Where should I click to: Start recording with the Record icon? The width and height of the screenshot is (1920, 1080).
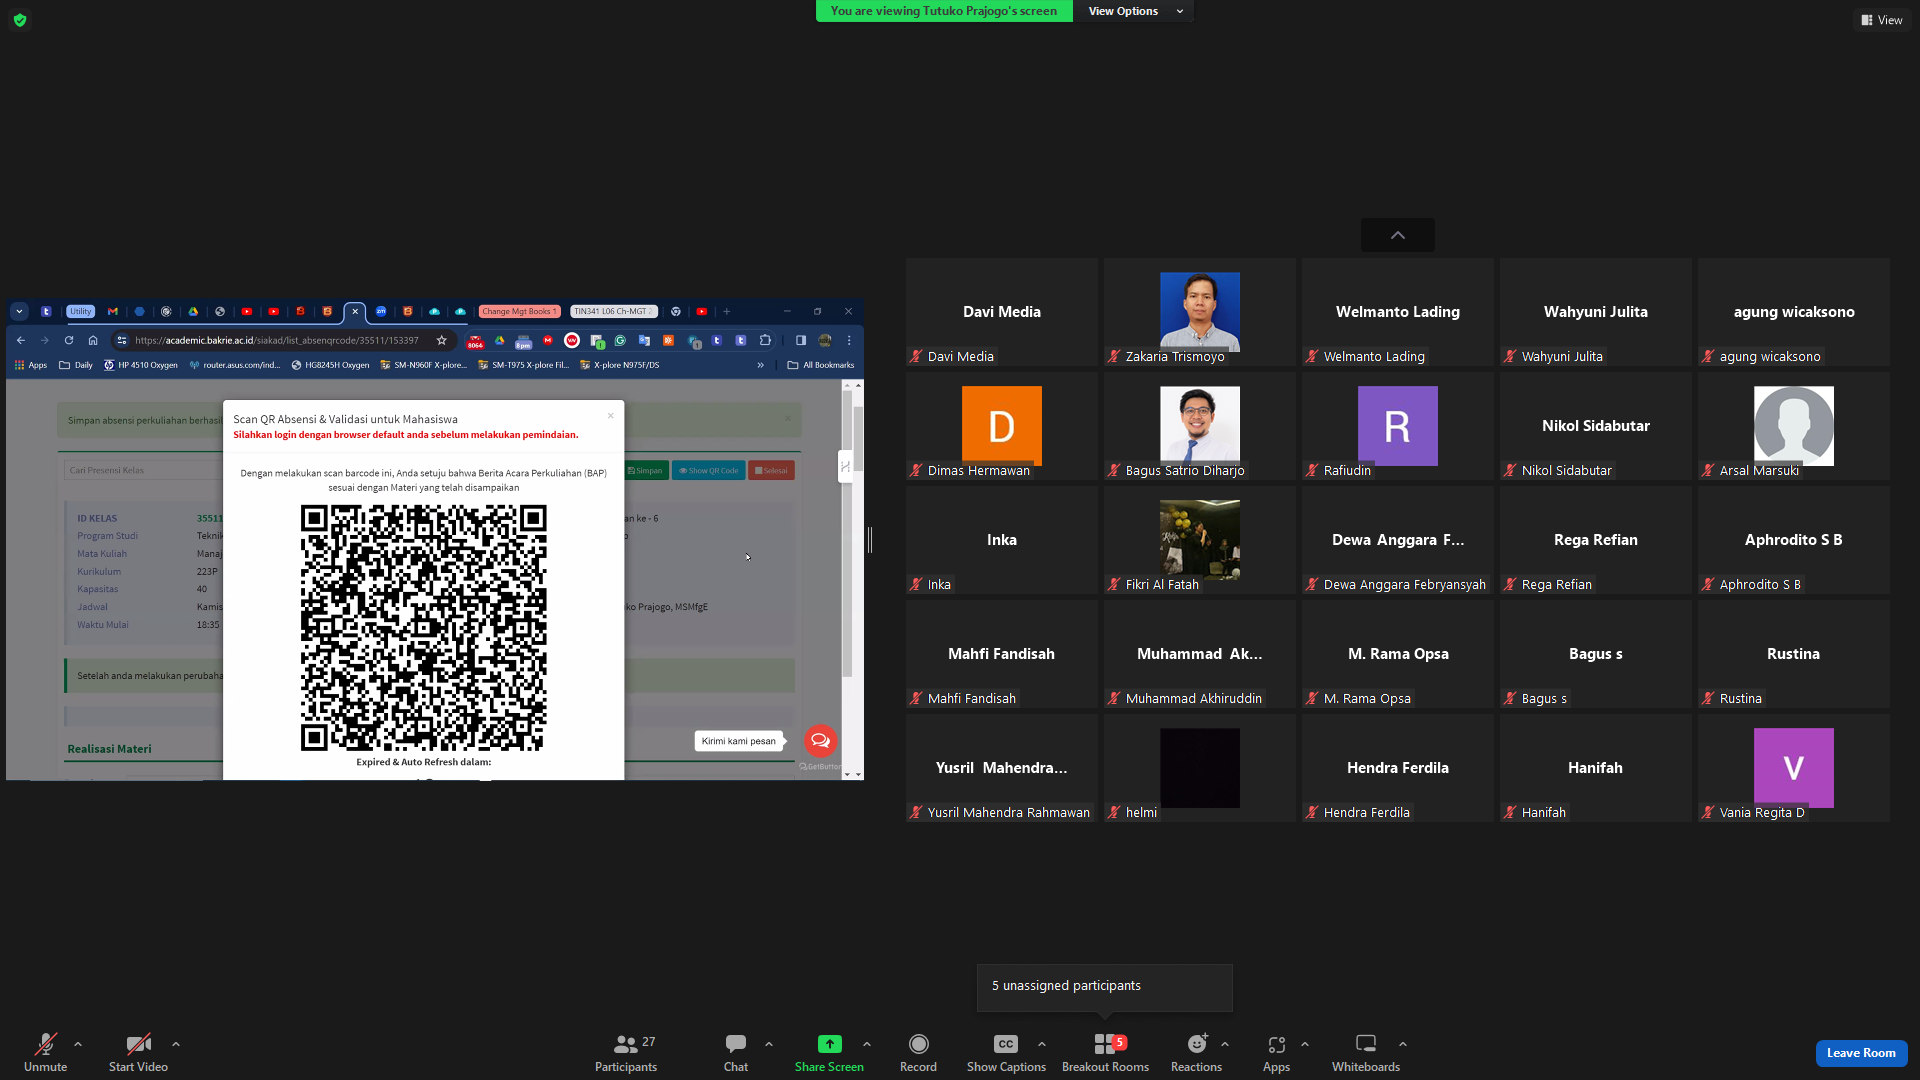point(918,1044)
